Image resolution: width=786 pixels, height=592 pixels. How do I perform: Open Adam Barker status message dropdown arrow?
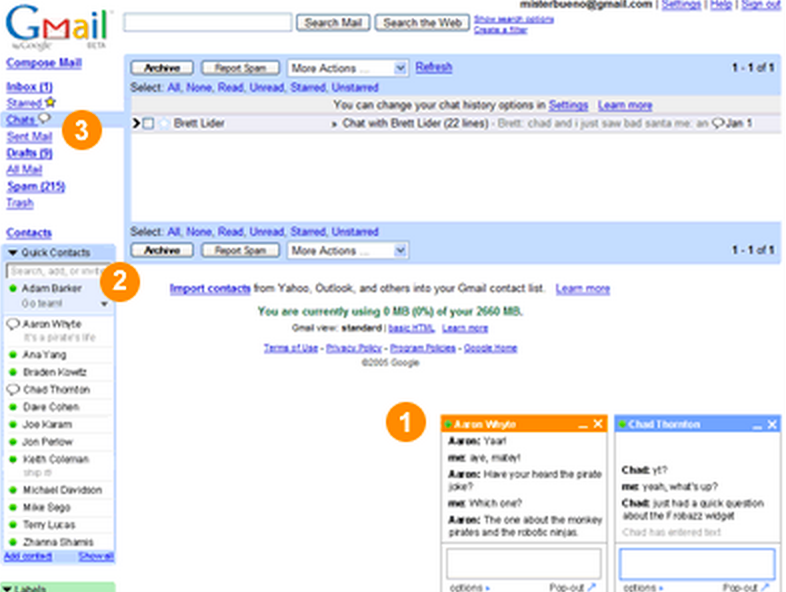coord(104,304)
